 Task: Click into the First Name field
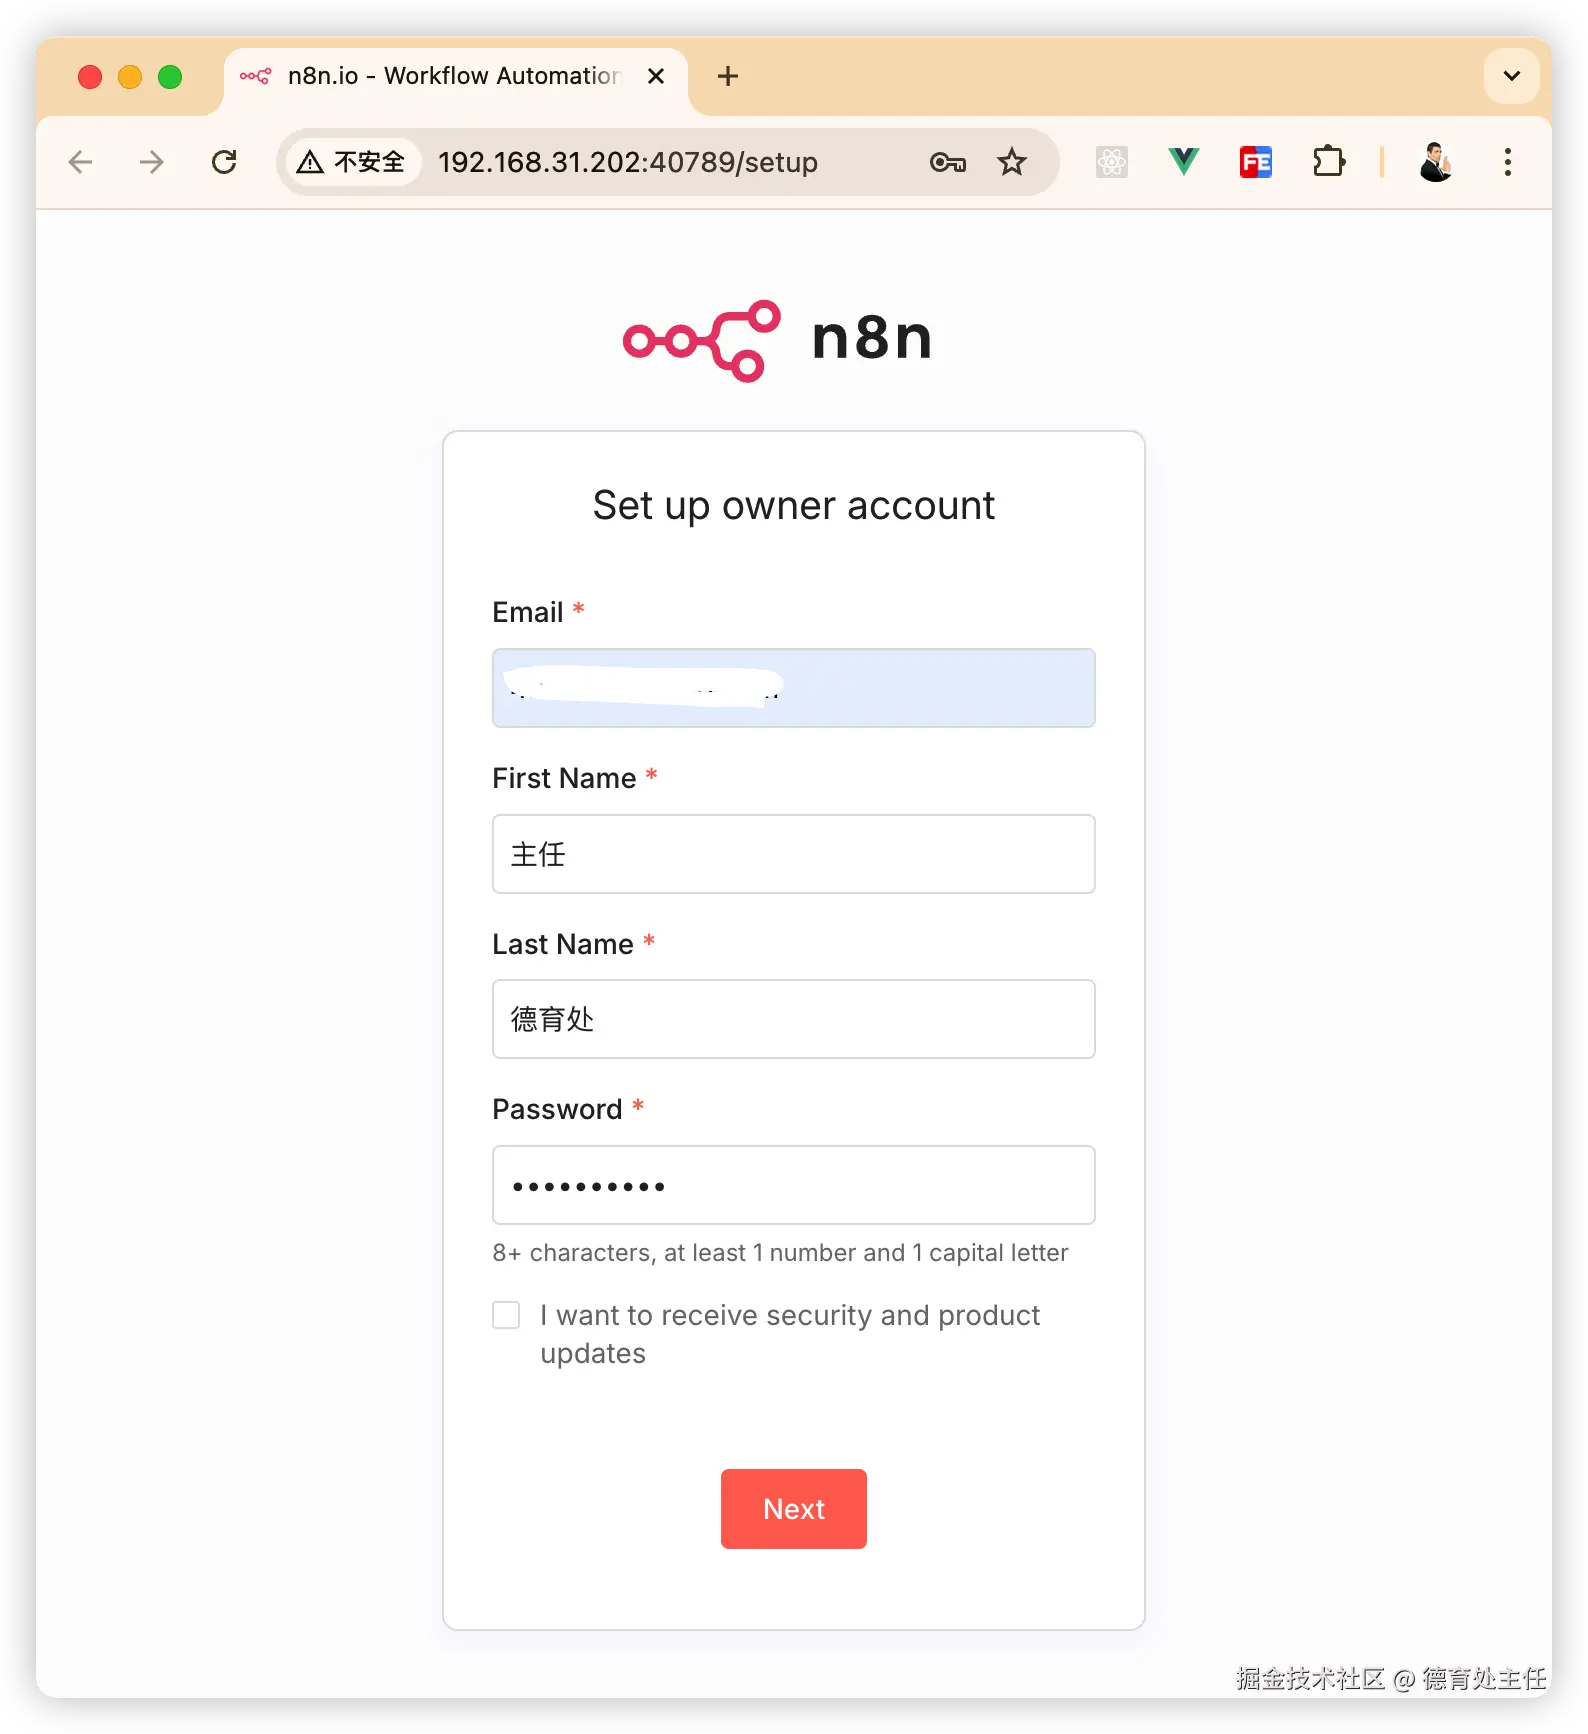pos(794,854)
